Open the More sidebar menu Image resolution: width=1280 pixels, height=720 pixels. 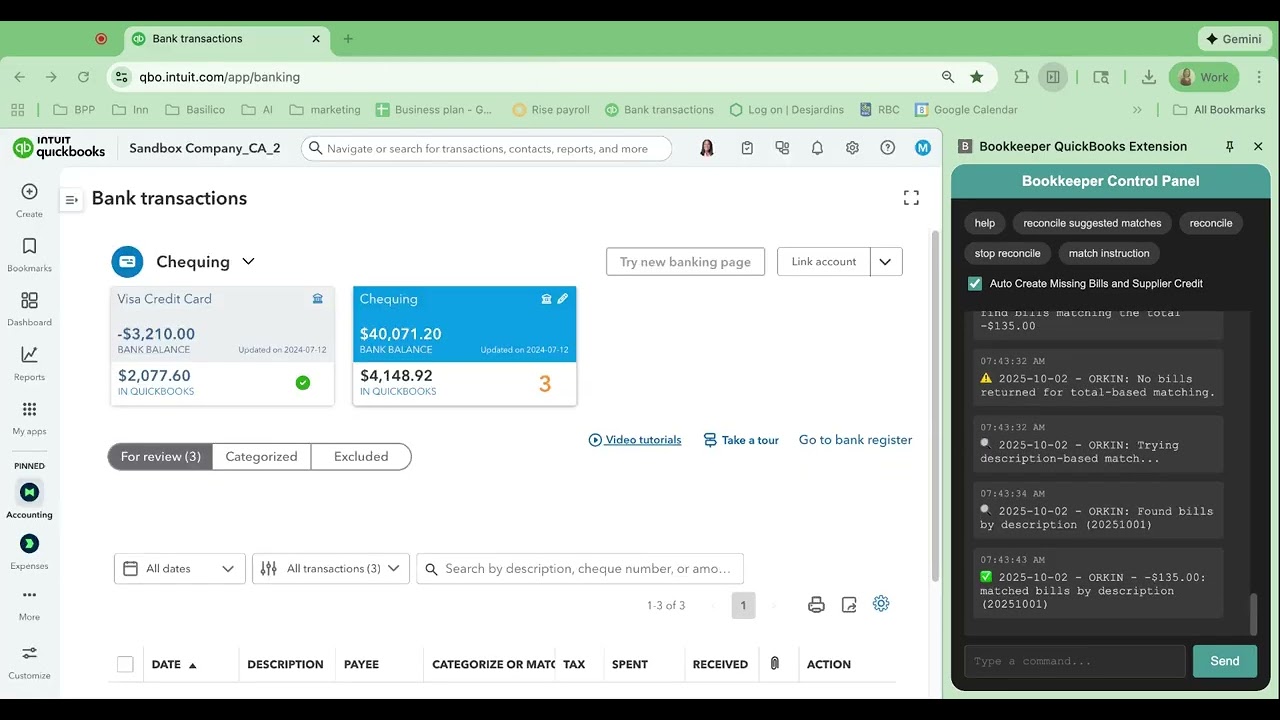click(29, 603)
